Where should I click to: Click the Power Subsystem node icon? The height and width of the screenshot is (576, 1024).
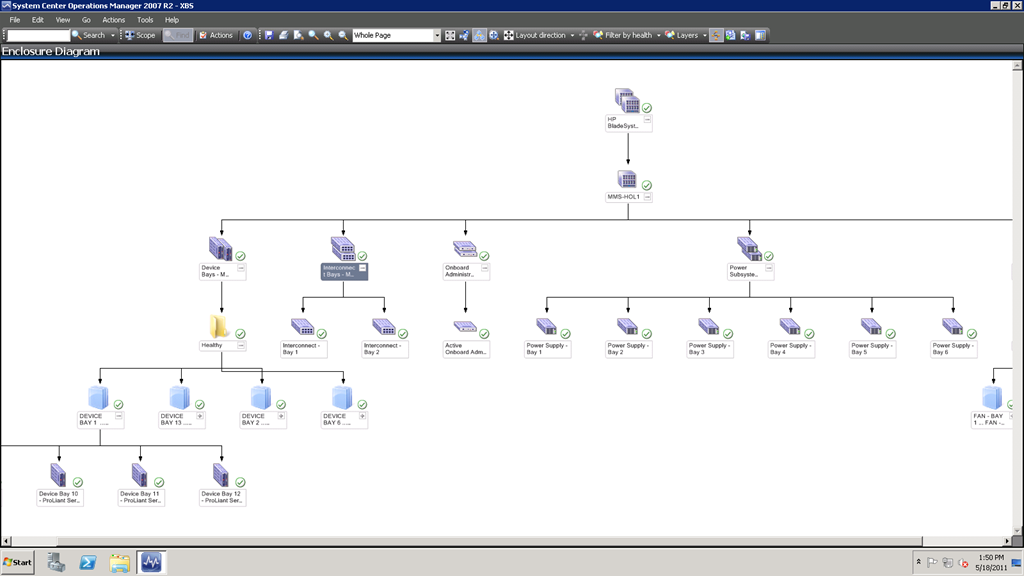pyautogui.click(x=748, y=249)
